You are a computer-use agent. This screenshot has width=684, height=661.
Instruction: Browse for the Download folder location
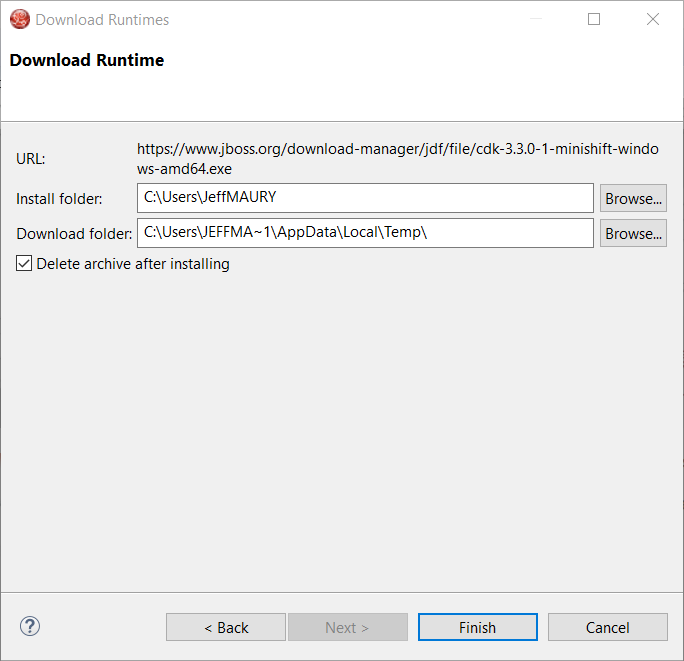633,233
